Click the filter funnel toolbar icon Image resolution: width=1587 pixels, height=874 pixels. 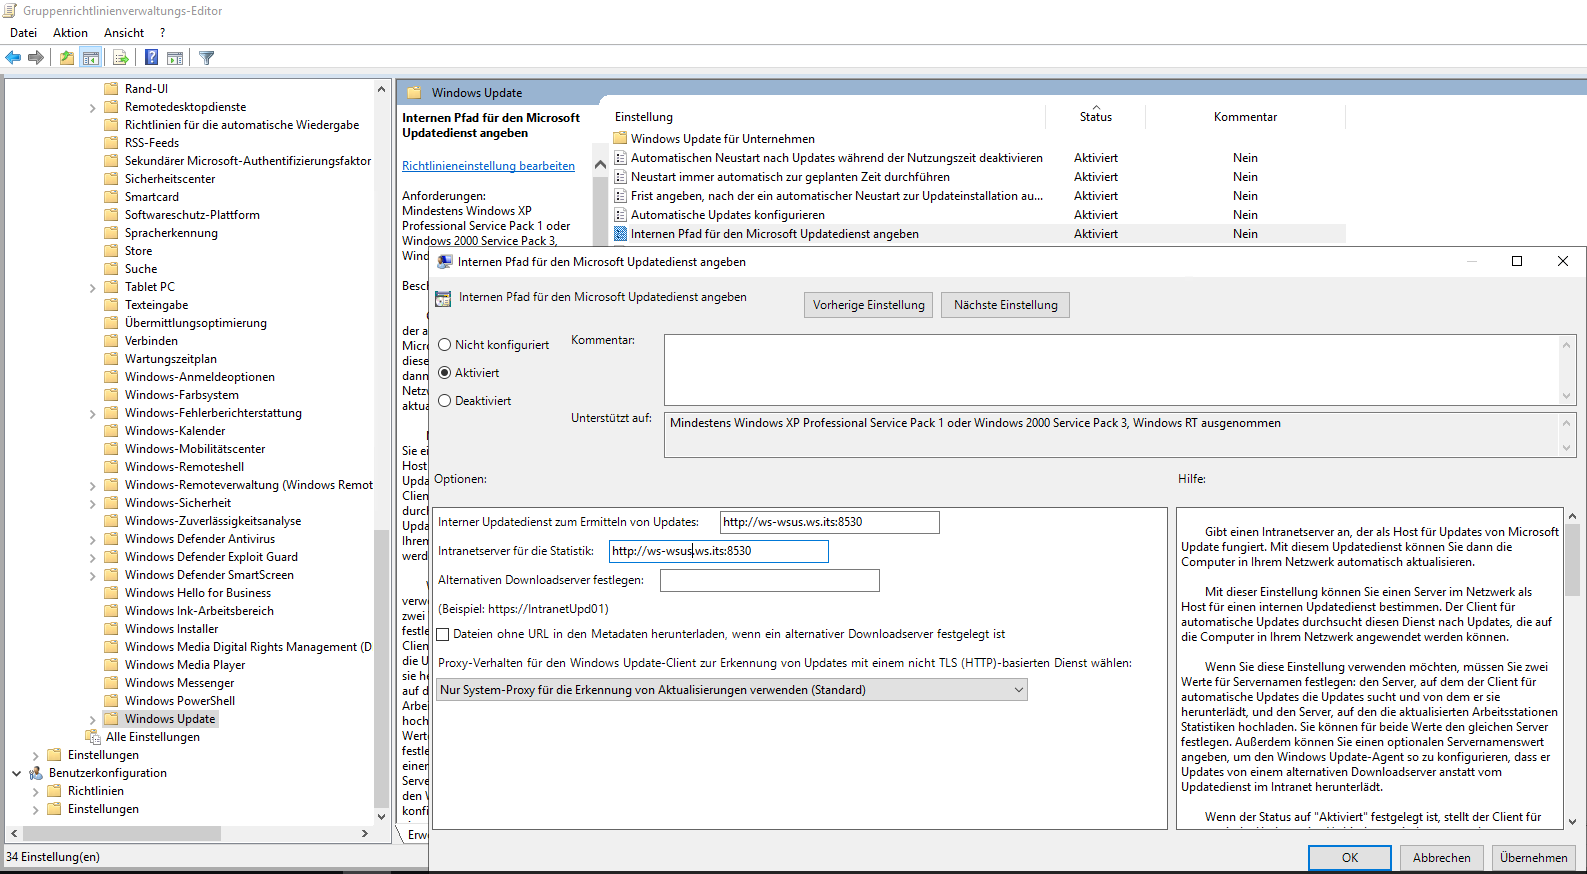click(207, 58)
